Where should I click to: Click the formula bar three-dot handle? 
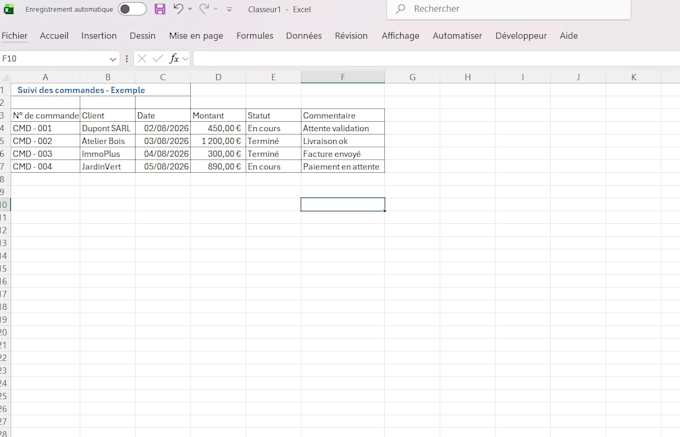pos(127,59)
